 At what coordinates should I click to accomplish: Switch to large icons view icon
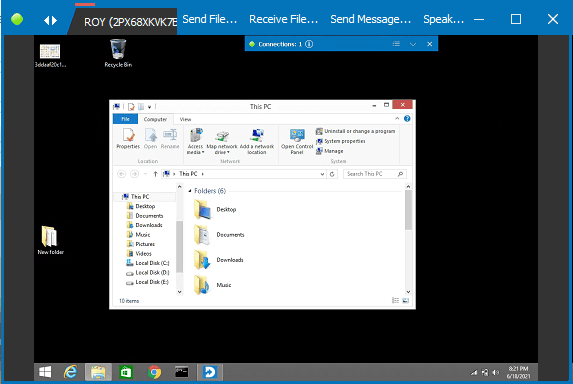point(406,300)
